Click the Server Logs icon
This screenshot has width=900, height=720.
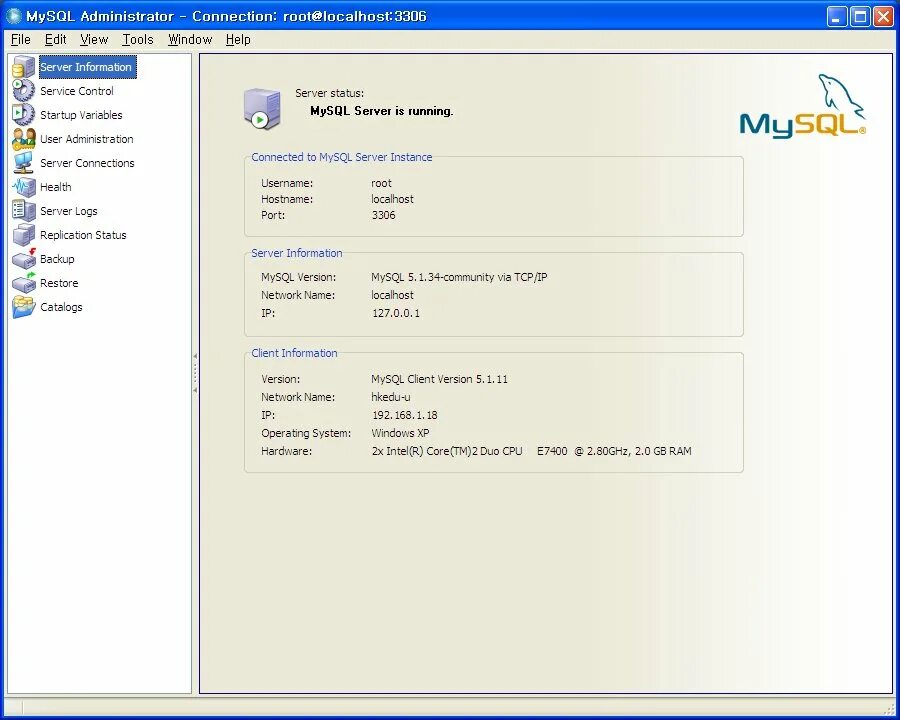click(x=24, y=211)
